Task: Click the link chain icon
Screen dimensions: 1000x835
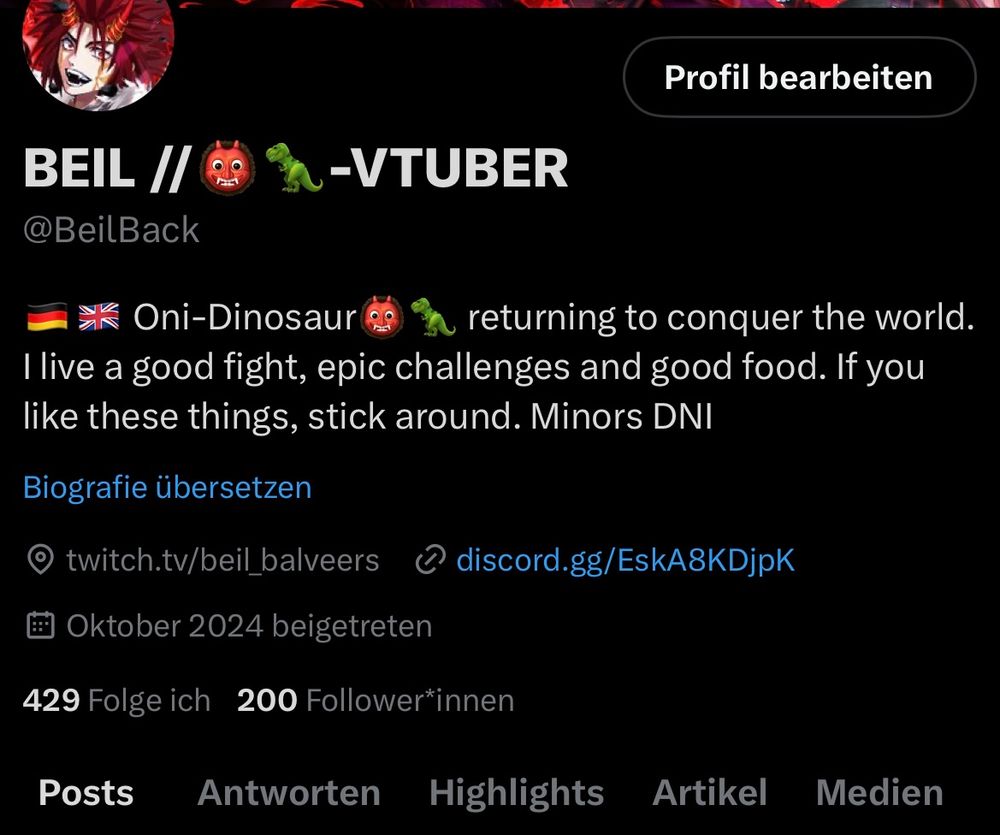Action: coord(430,560)
